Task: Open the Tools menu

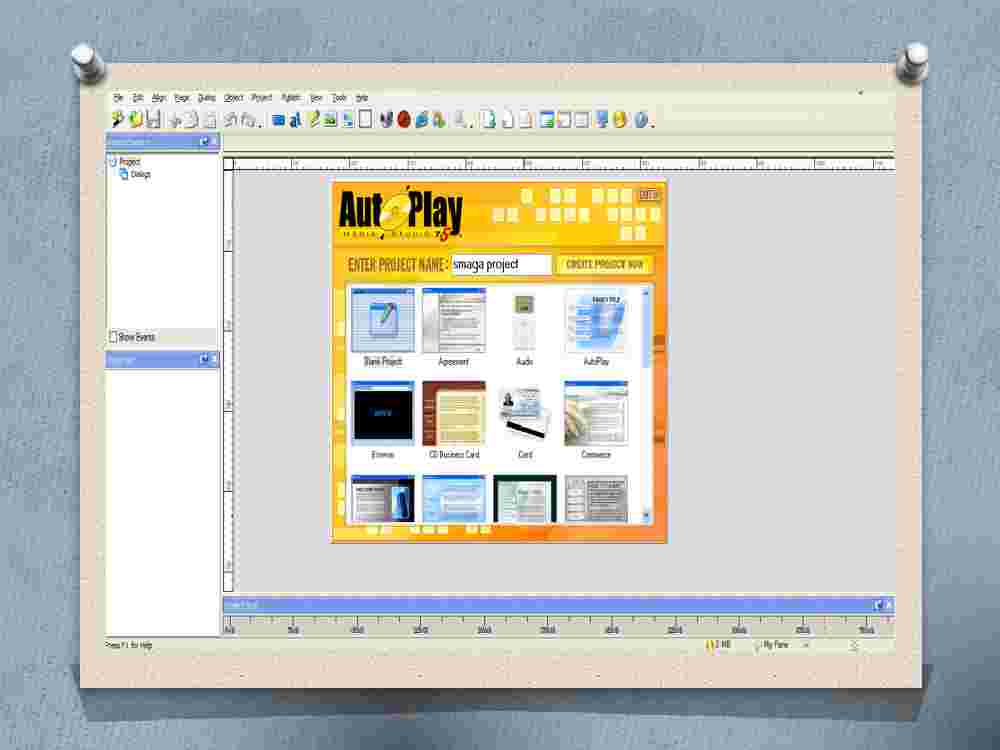Action: coord(339,98)
